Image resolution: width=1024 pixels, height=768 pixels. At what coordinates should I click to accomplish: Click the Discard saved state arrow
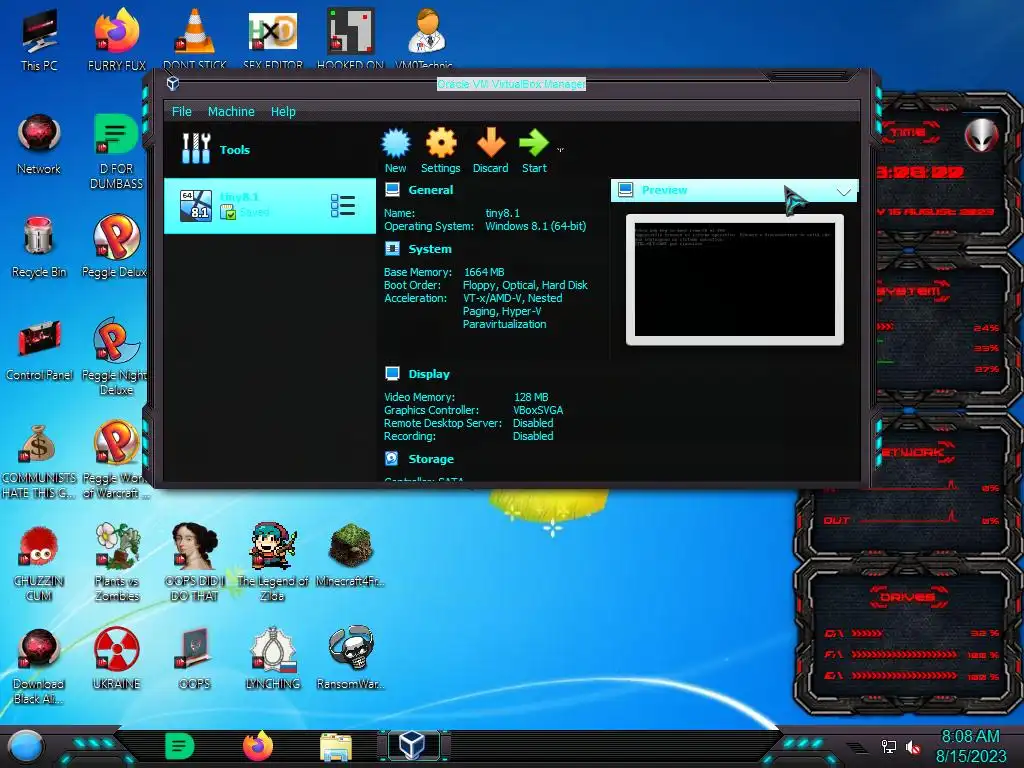(x=490, y=143)
